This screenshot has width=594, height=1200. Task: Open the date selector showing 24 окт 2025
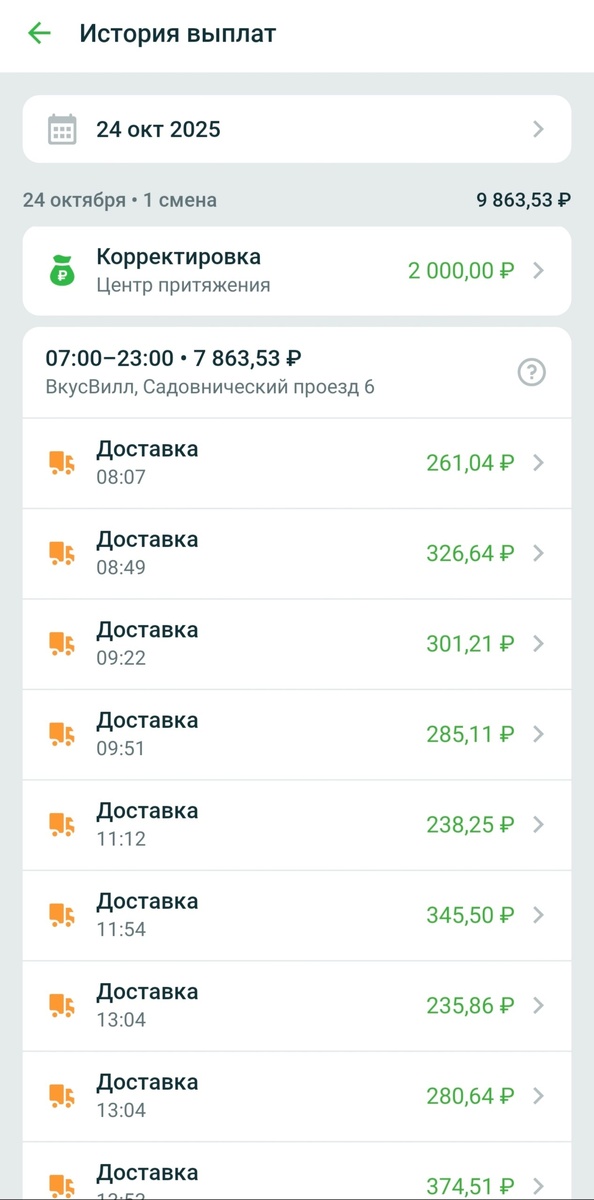297,129
